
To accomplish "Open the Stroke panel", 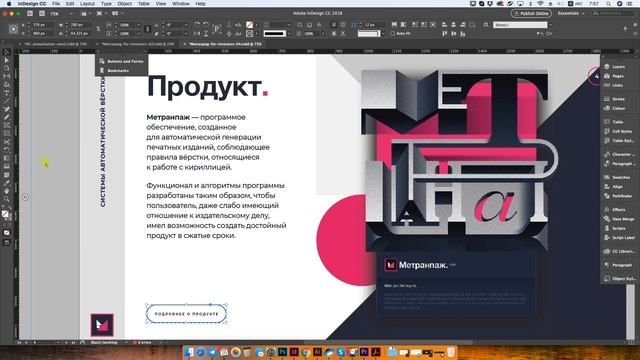I will click(x=614, y=99).
